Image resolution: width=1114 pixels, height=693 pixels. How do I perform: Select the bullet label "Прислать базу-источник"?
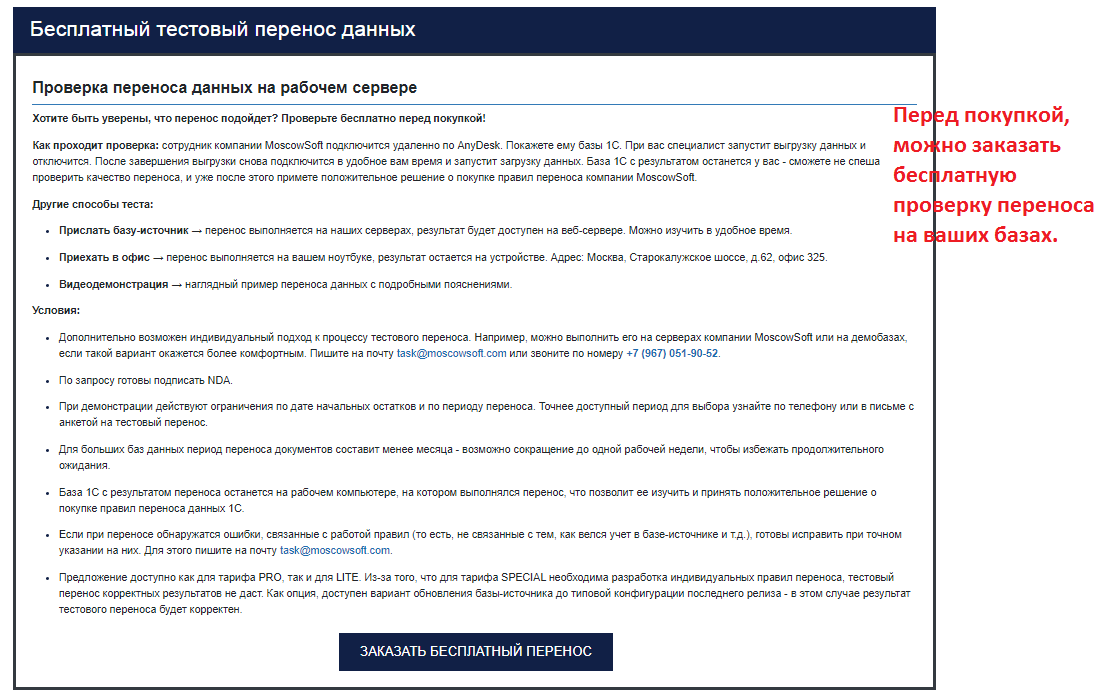click(124, 230)
